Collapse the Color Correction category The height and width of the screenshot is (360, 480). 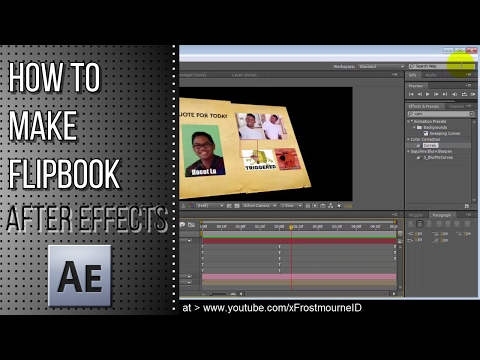pyautogui.click(x=409, y=139)
